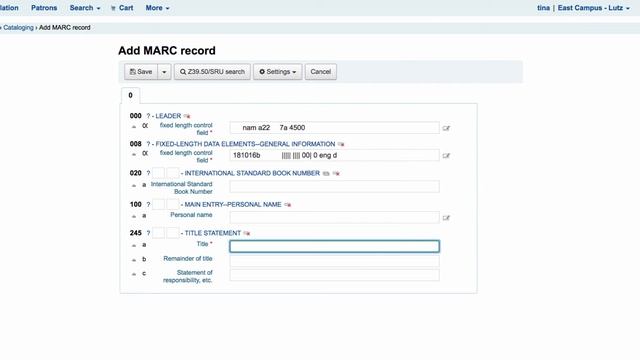This screenshot has width=640, height=360.
Task: Click the tina user link
Action: (x=543, y=8)
